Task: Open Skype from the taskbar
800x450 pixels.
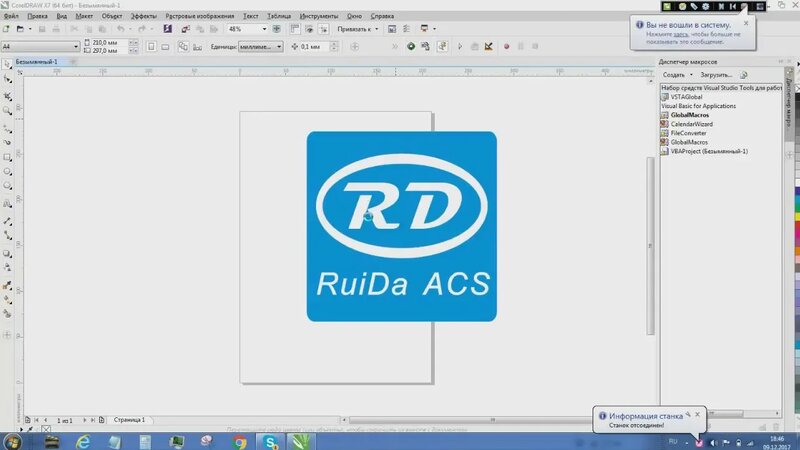Action: tap(270, 442)
